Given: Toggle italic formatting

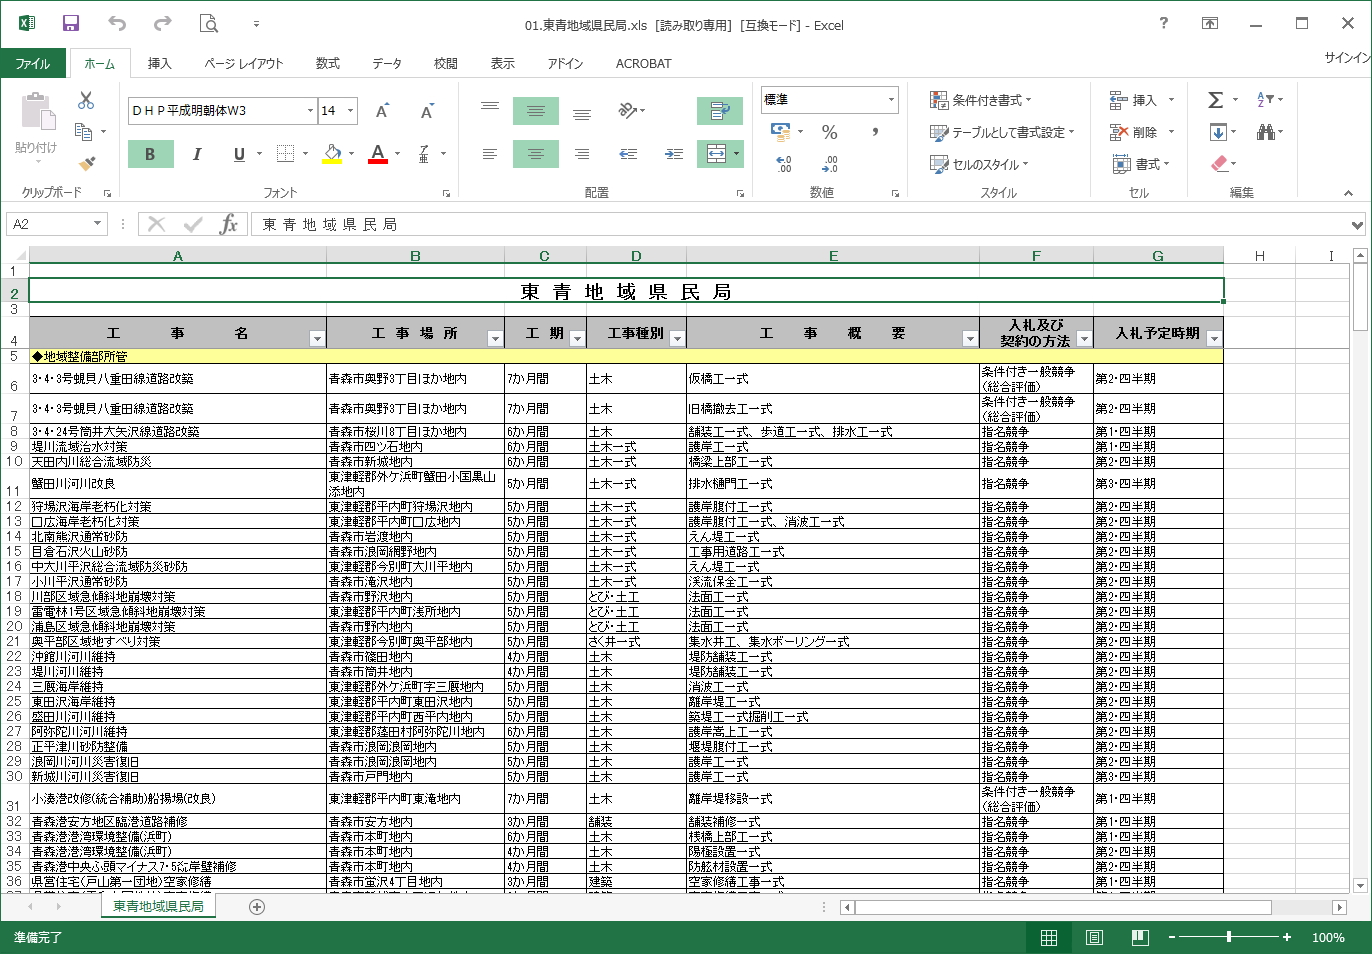Looking at the screenshot, I should [196, 154].
